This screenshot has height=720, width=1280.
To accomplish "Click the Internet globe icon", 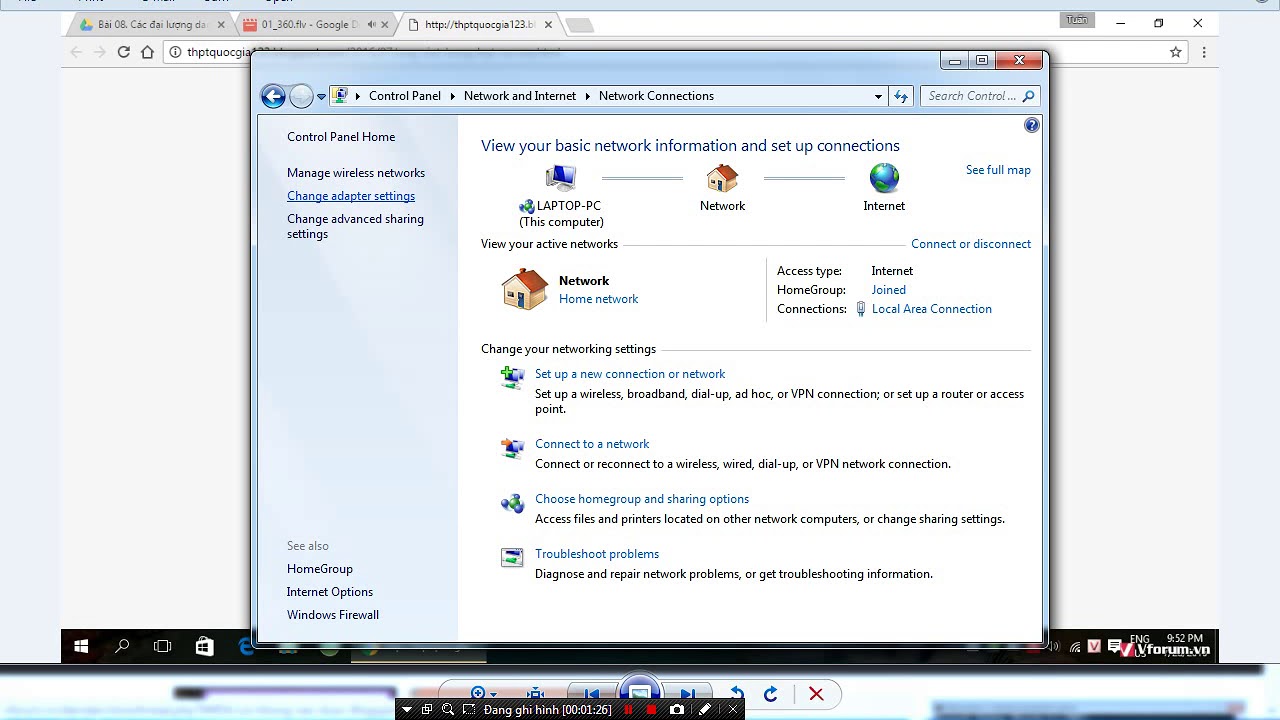I will point(884,179).
